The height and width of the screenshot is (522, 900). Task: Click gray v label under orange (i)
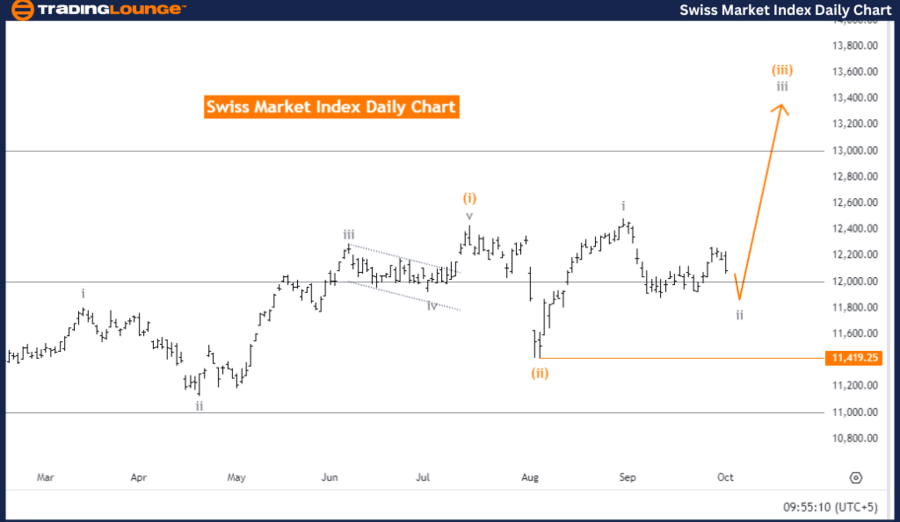(x=468, y=215)
